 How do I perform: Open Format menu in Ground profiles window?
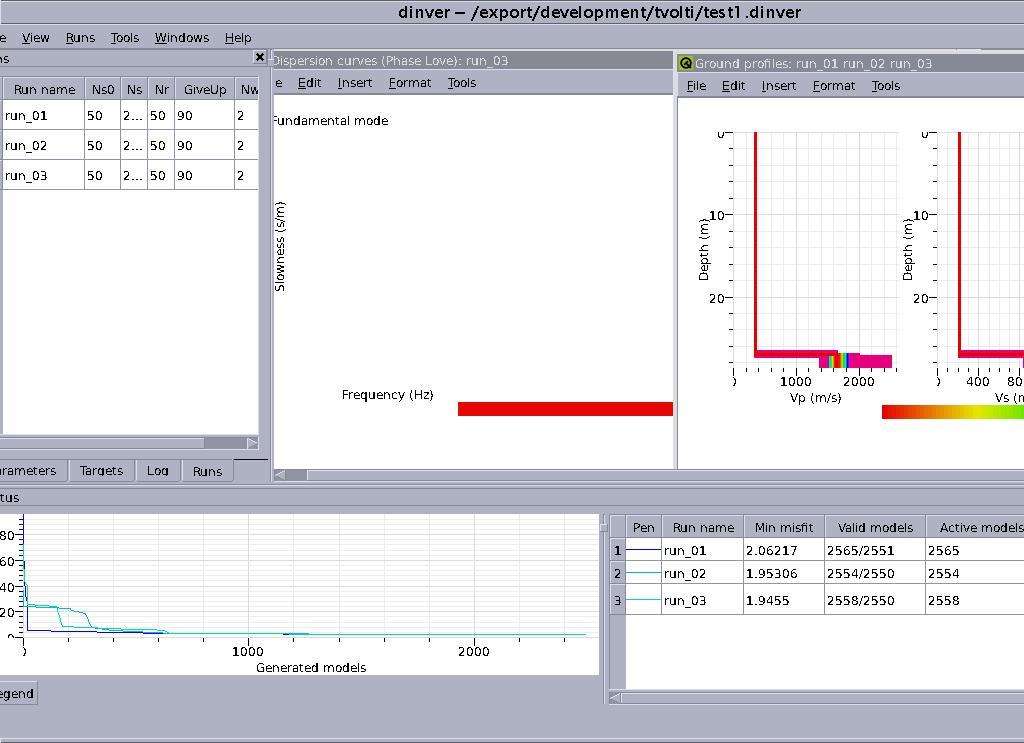833,86
